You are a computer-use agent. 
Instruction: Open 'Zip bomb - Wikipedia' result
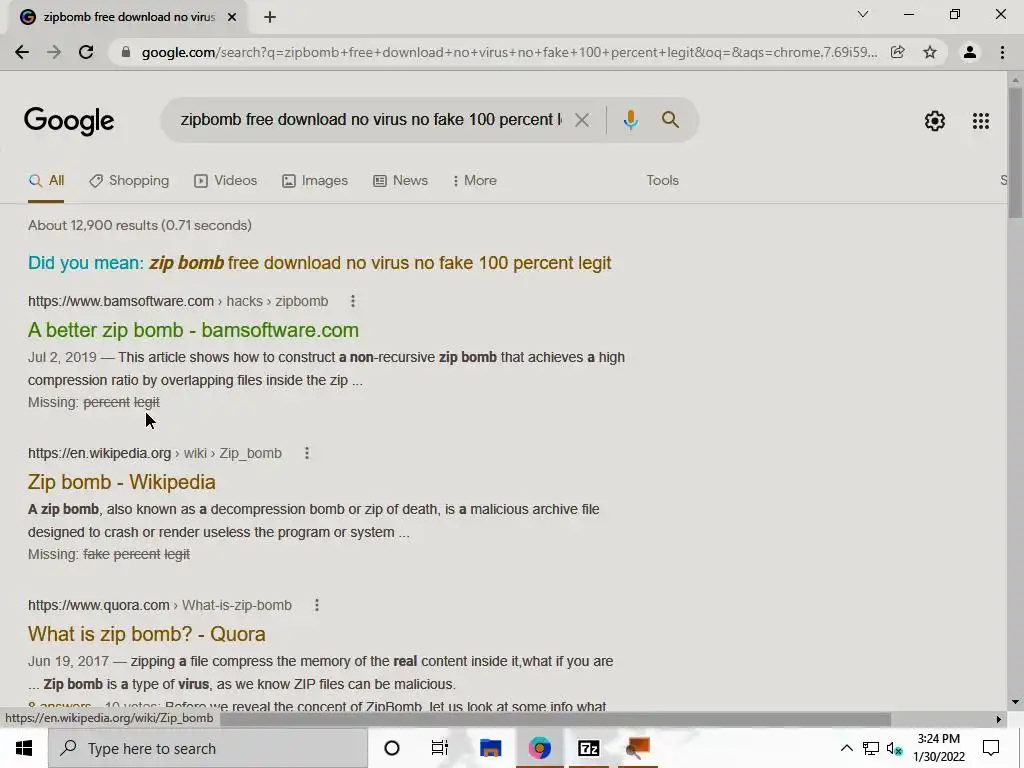coord(121,482)
